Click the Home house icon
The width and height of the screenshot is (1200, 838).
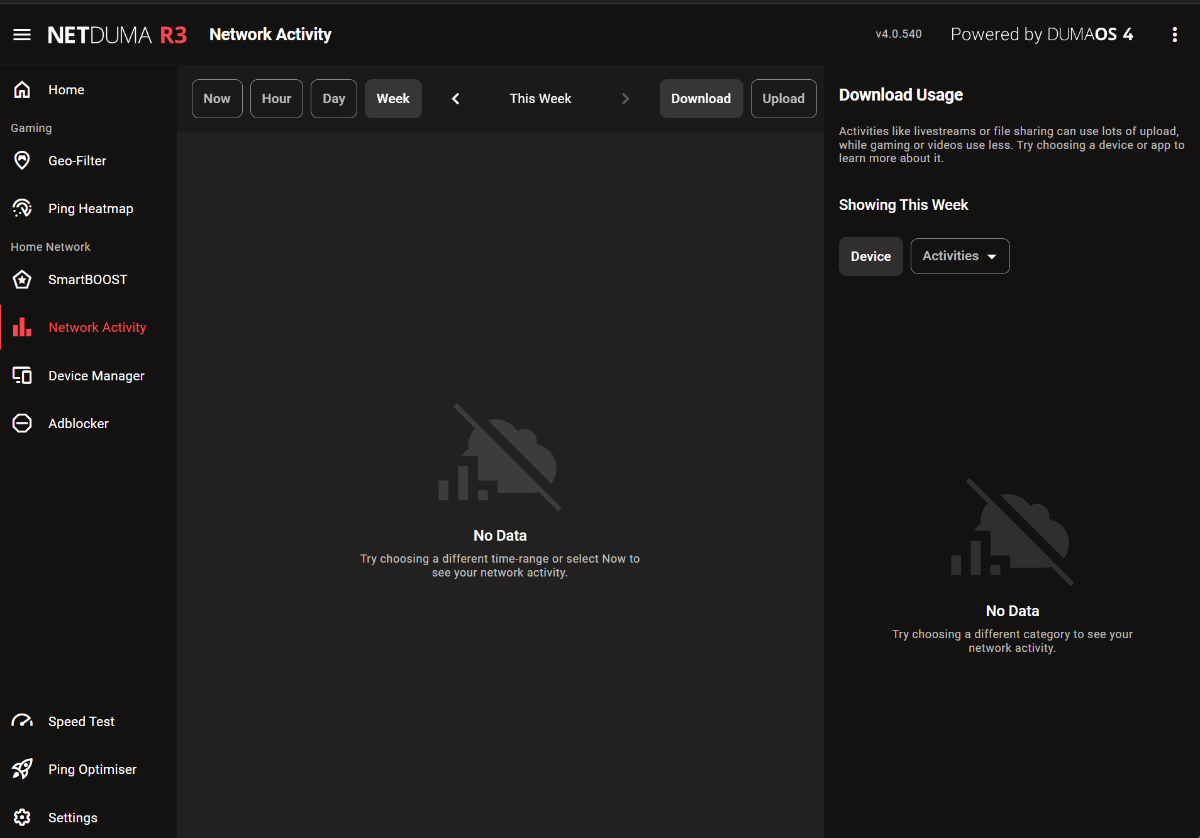pyautogui.click(x=22, y=90)
